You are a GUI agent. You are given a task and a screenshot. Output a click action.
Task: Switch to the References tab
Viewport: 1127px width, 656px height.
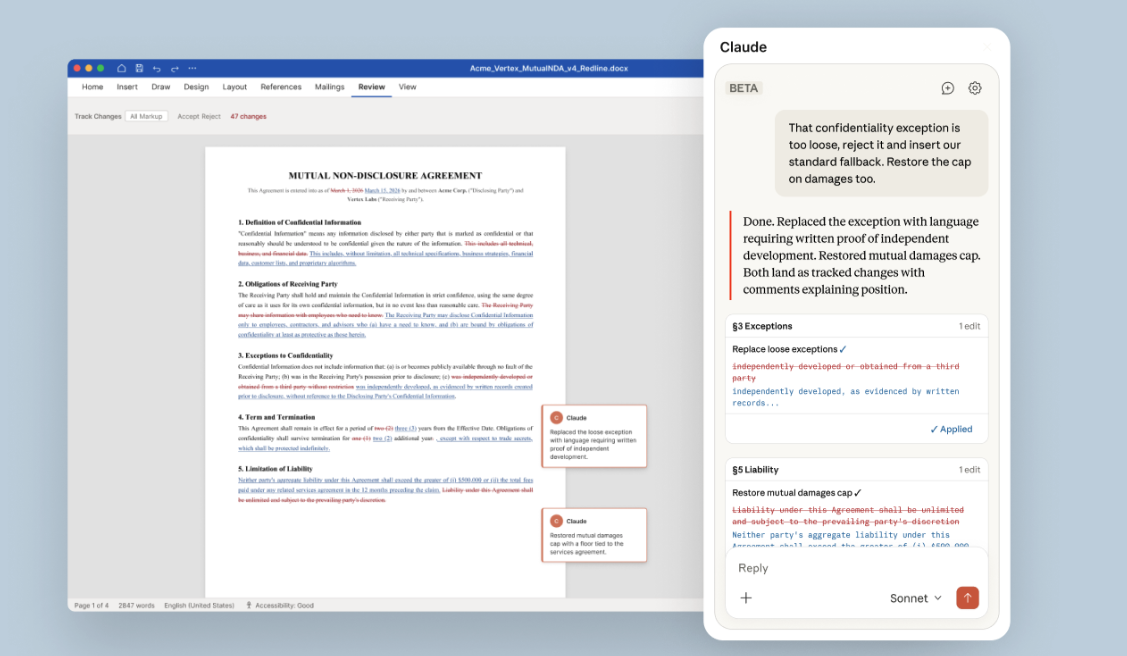[281, 87]
